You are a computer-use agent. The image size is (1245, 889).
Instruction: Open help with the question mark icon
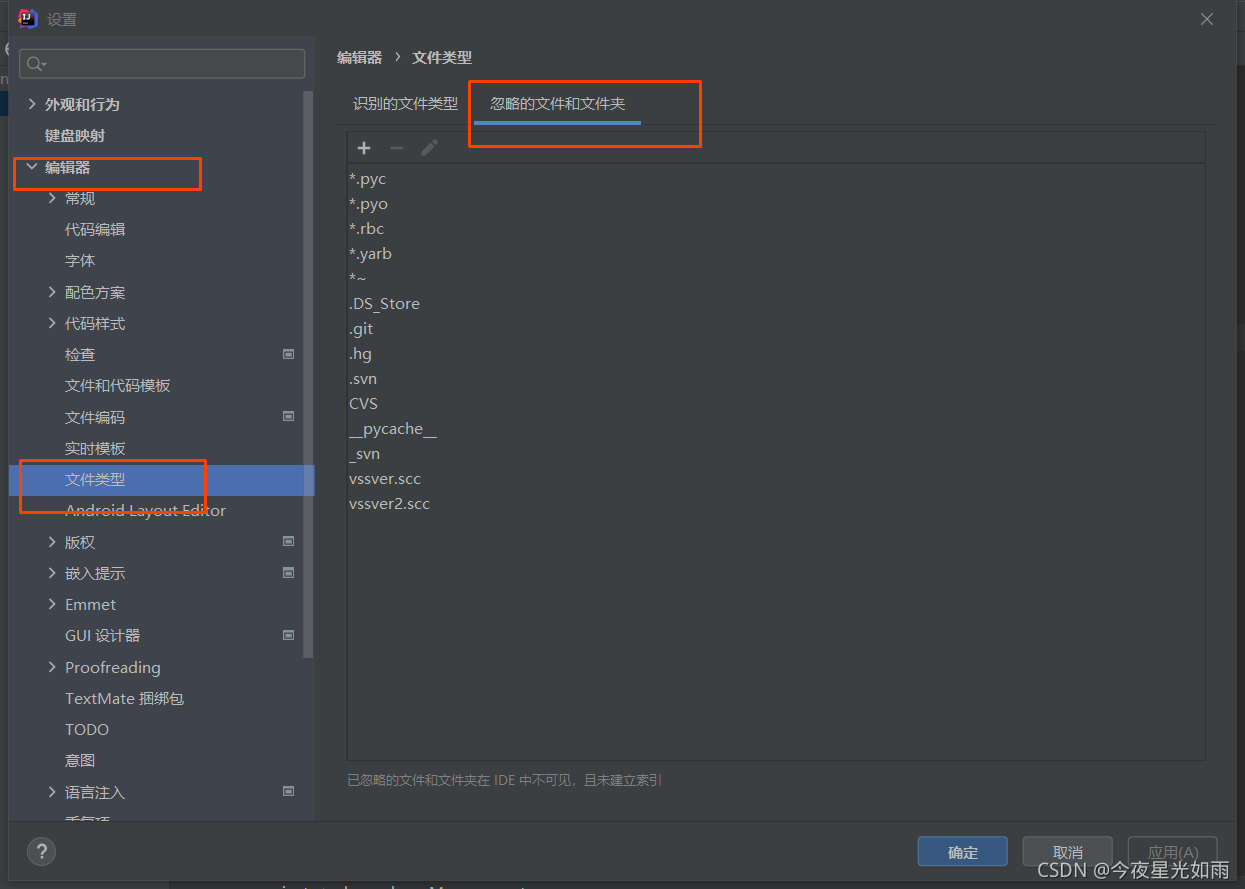click(x=41, y=851)
